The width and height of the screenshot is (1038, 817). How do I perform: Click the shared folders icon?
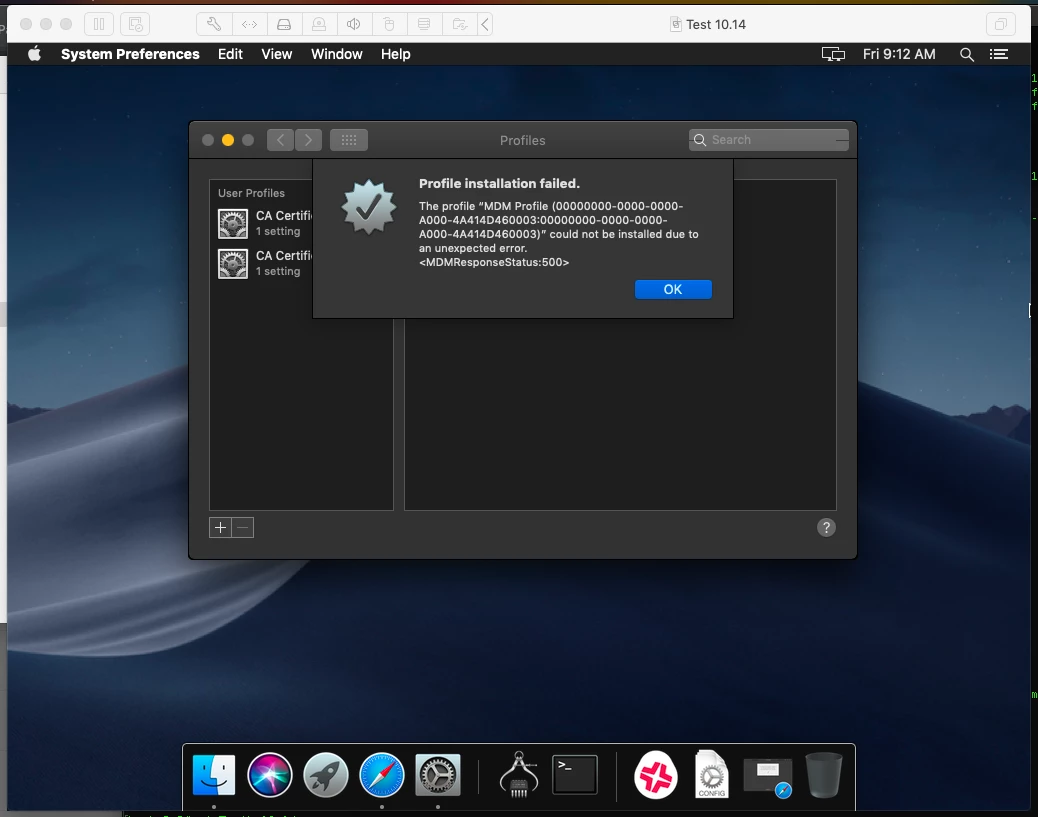pos(459,24)
